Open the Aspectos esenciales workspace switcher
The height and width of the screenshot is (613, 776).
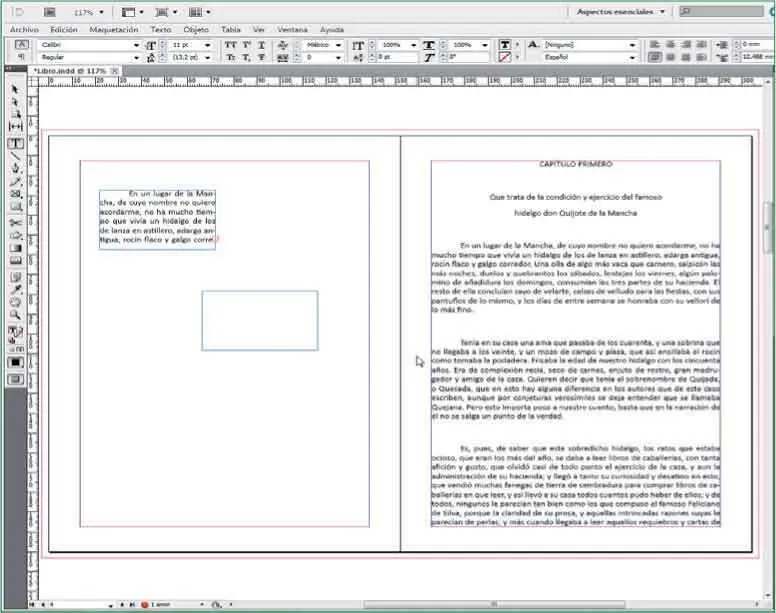[621, 11]
